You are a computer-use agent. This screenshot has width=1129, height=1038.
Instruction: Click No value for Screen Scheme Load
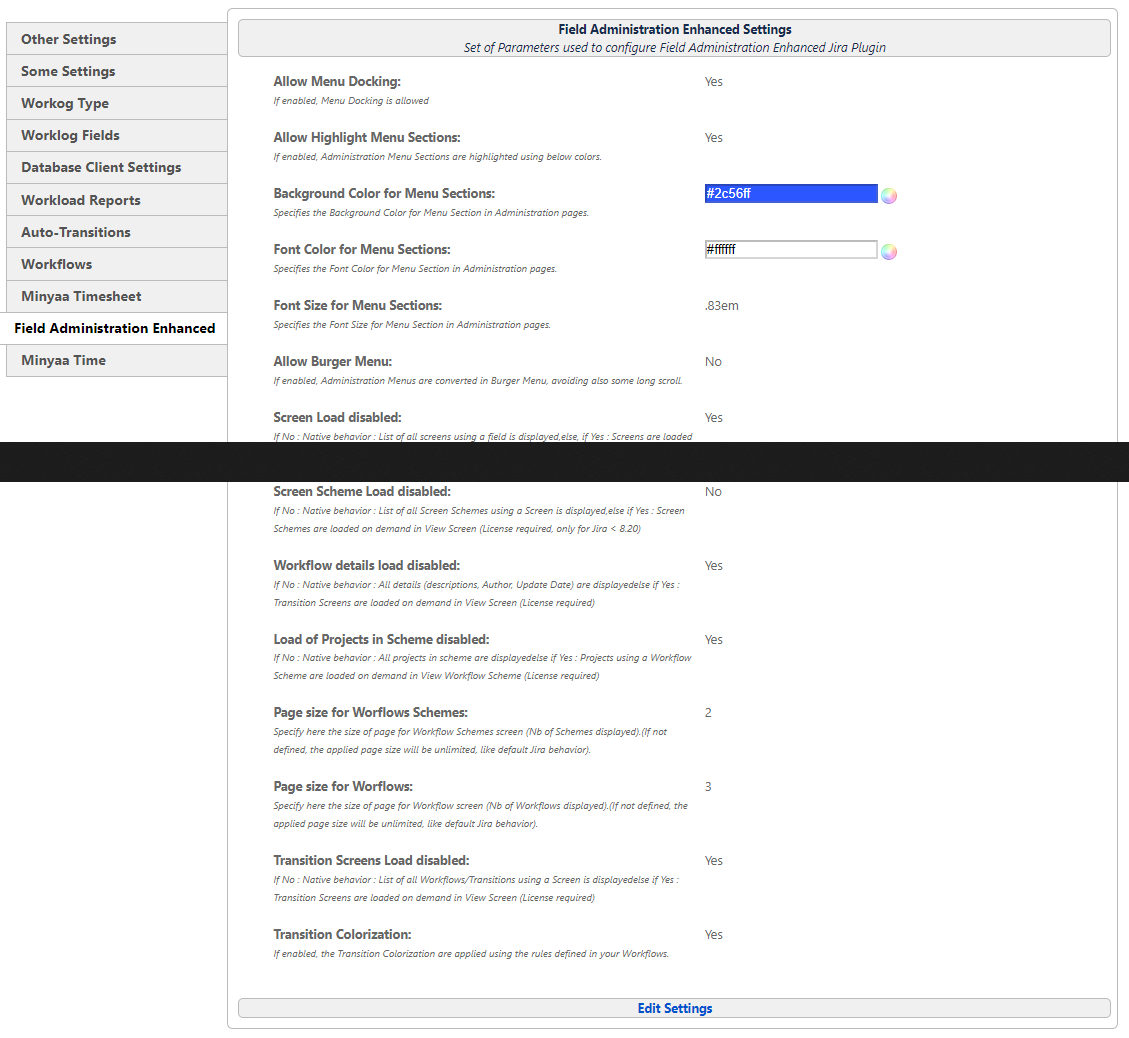coord(713,492)
